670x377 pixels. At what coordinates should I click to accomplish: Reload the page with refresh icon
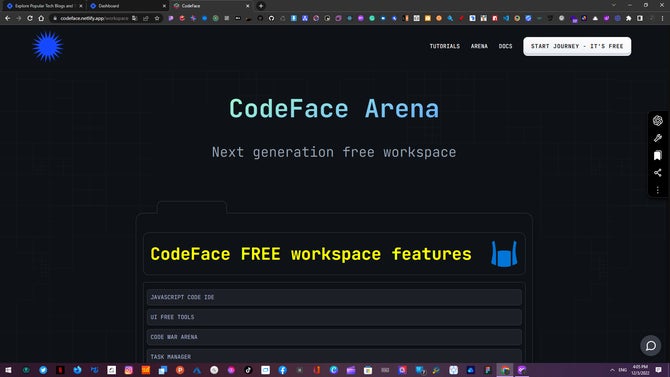tap(30, 18)
